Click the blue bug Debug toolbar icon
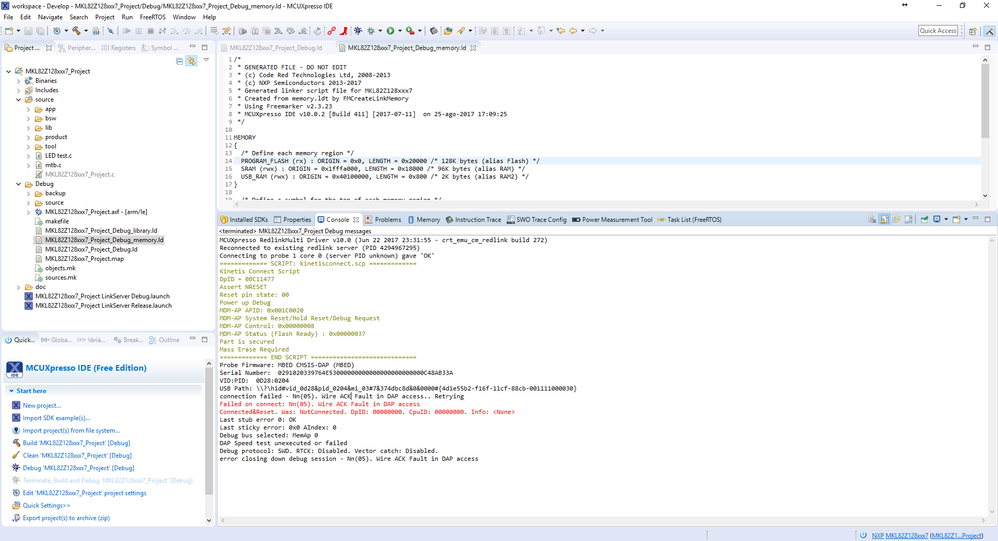998x541 pixels. coord(358,31)
